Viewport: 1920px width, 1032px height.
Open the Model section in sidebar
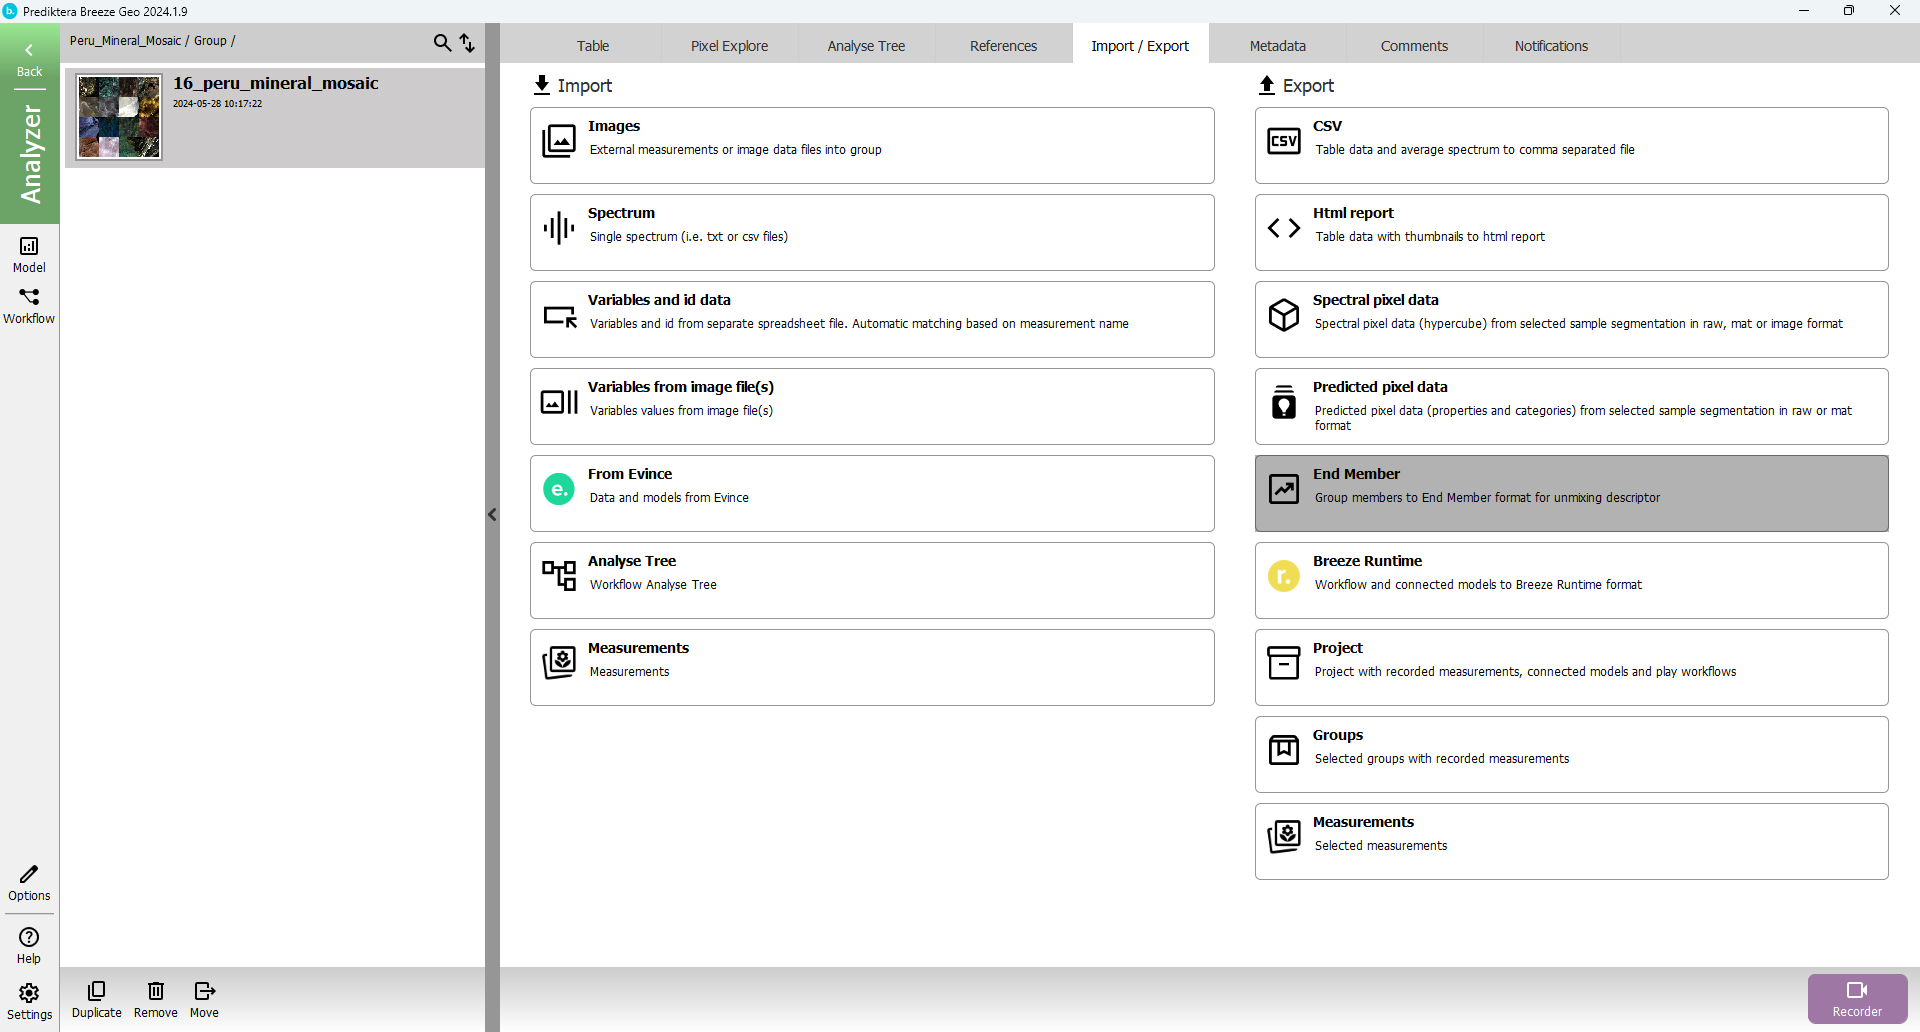[29, 254]
